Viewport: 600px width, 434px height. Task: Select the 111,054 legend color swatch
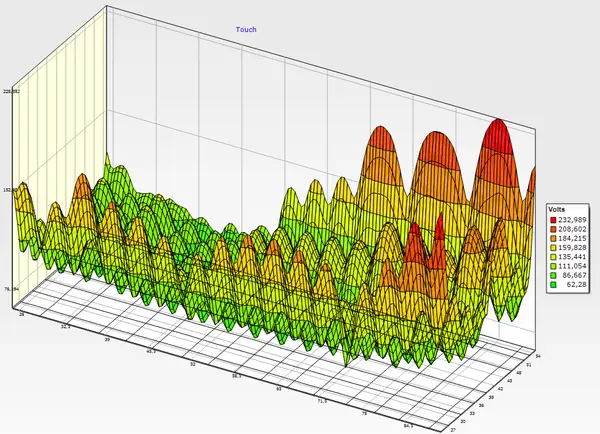[553, 266]
